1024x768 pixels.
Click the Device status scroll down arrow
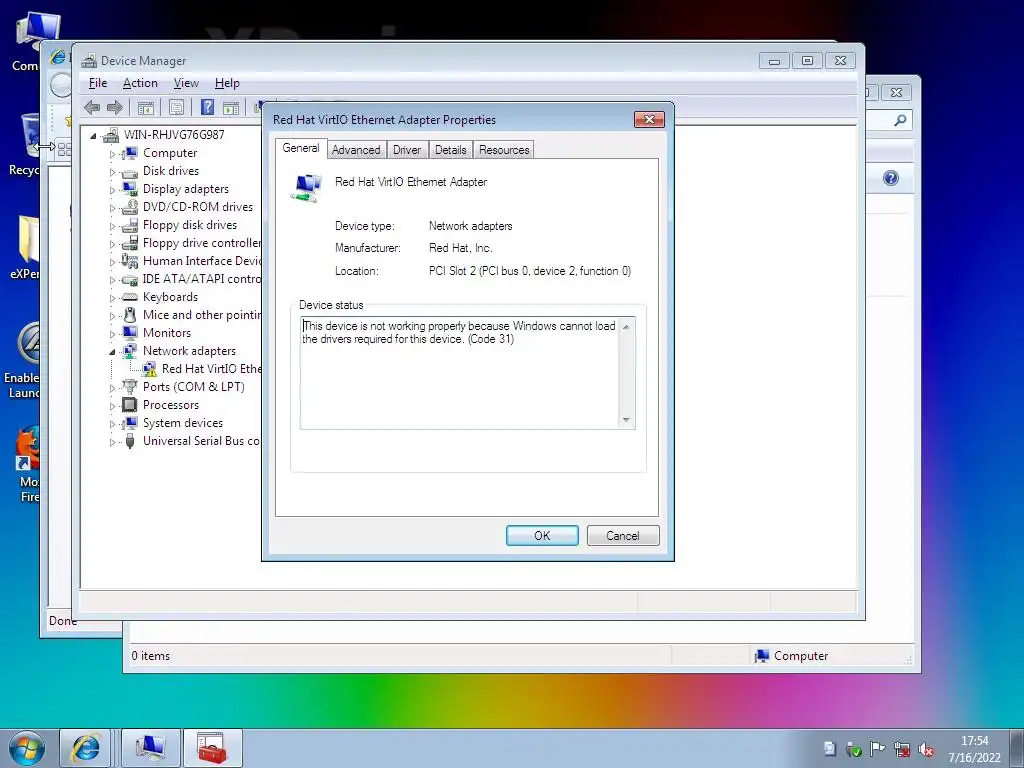626,420
